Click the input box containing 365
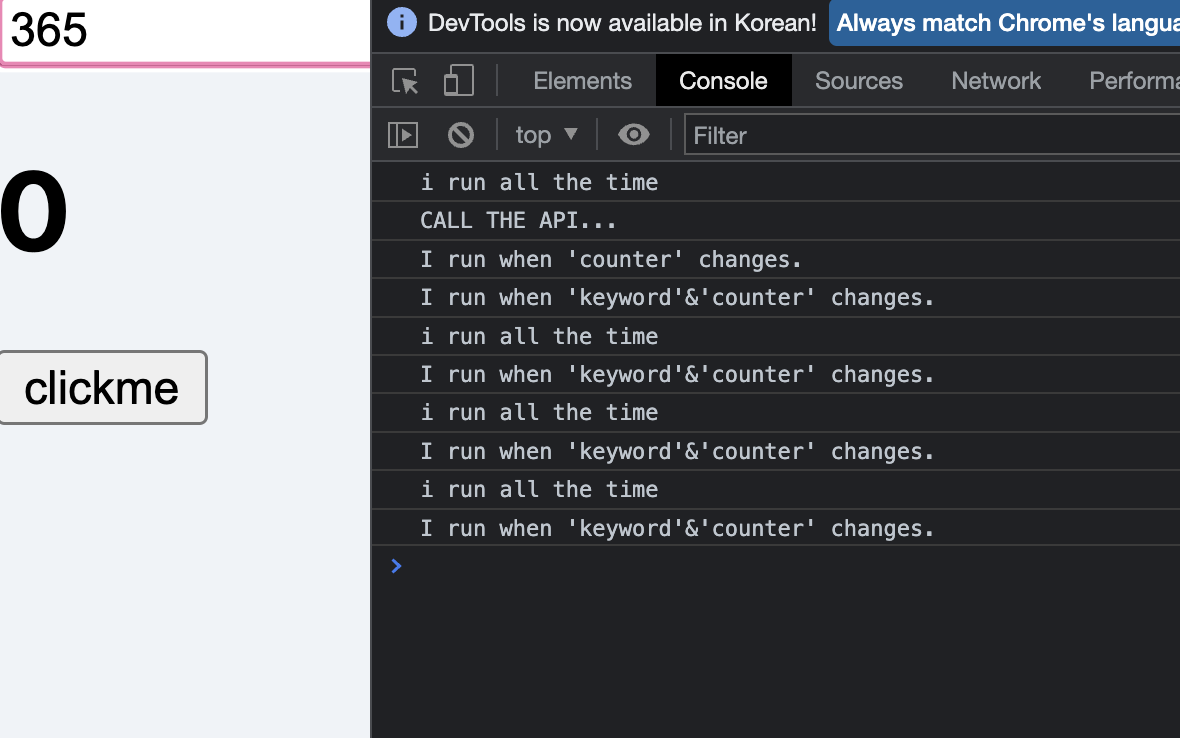Screen dimensions: 1180x738 pyautogui.click(x=185, y=30)
